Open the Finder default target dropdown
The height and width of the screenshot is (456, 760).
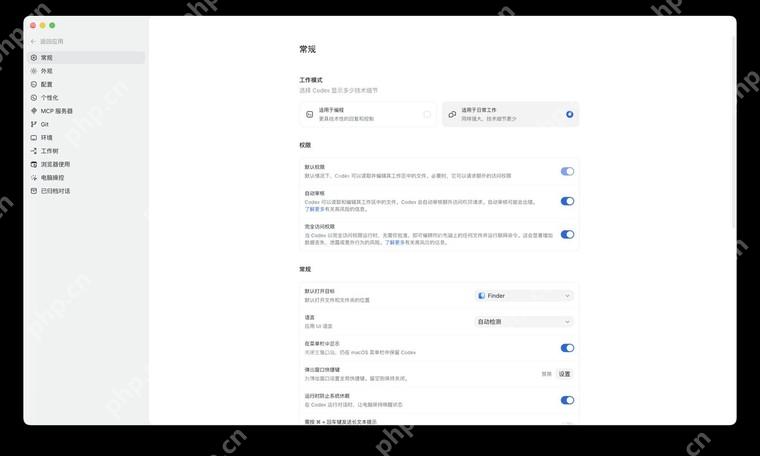pyautogui.click(x=524, y=296)
